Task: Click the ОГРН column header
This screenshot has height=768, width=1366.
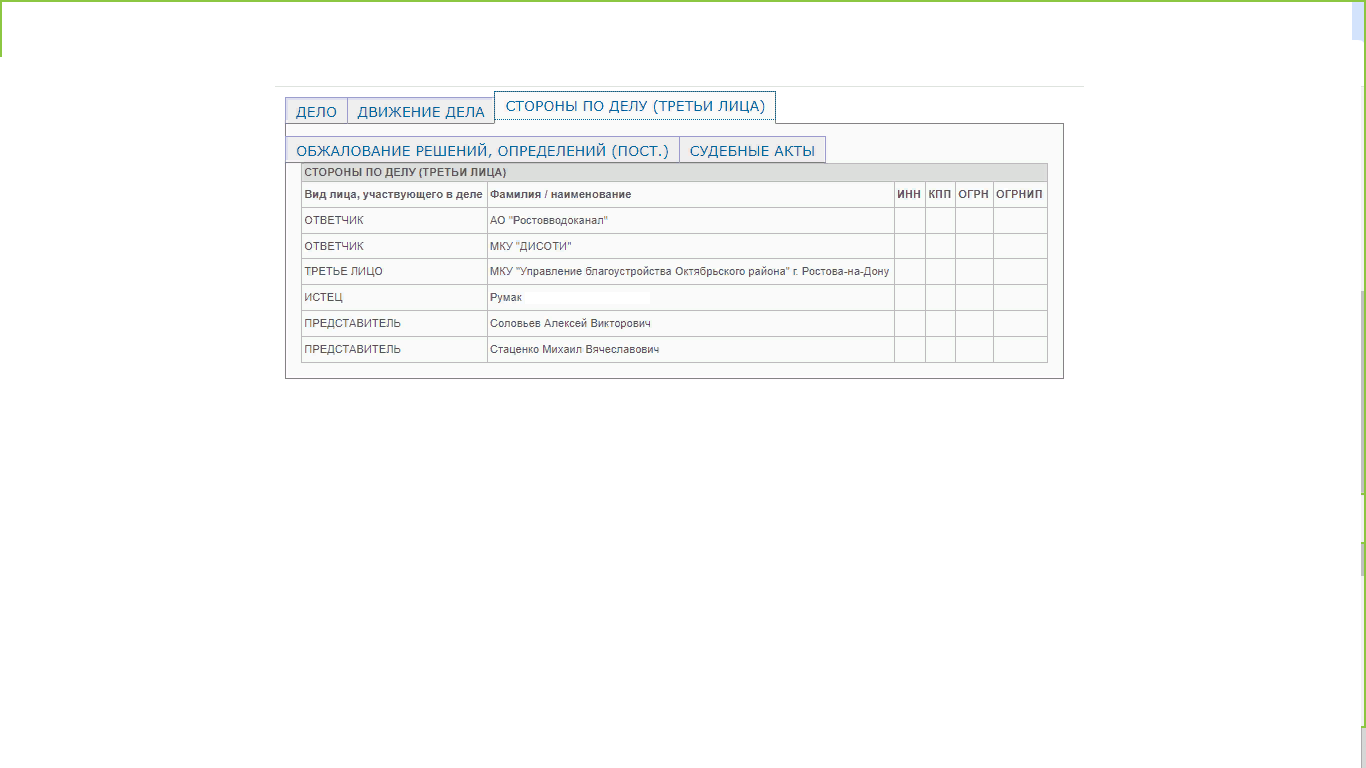Action: [x=974, y=194]
